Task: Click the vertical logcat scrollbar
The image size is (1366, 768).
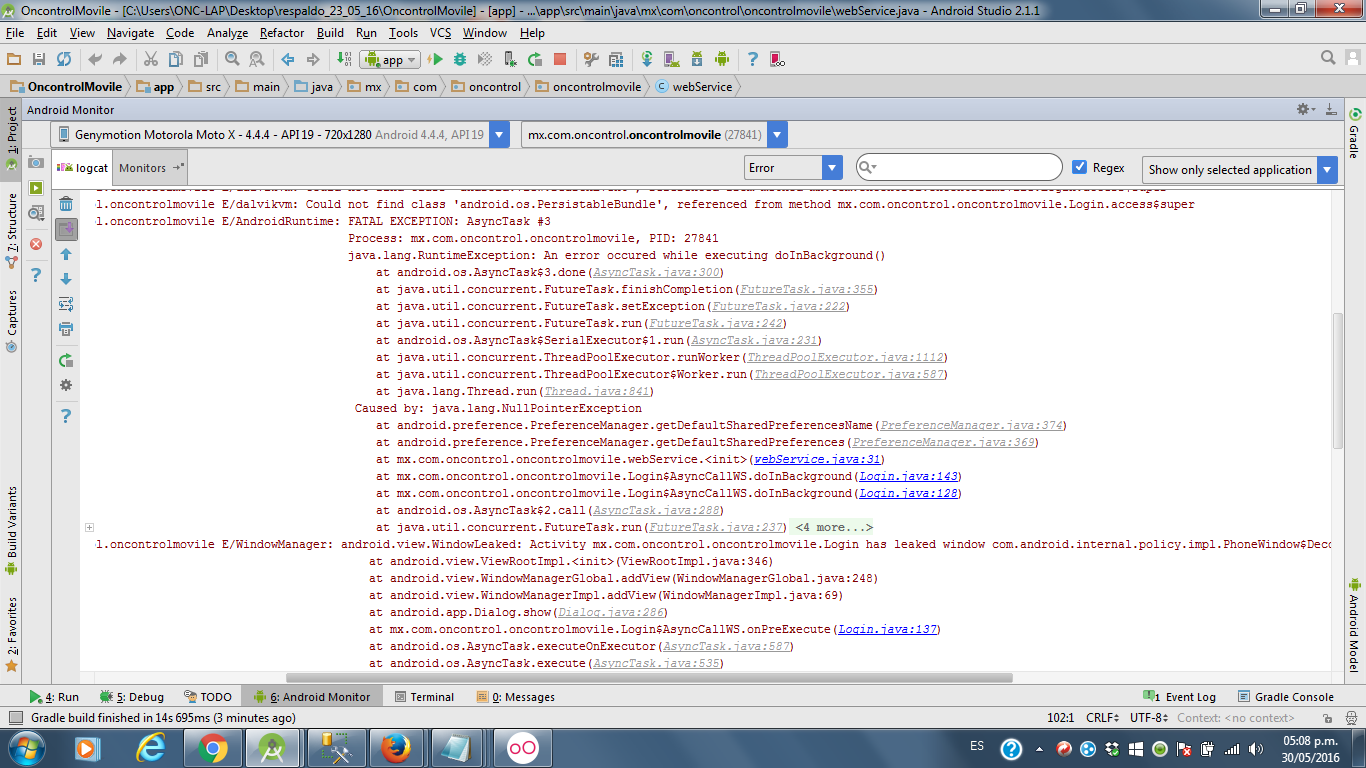Action: point(1338,380)
